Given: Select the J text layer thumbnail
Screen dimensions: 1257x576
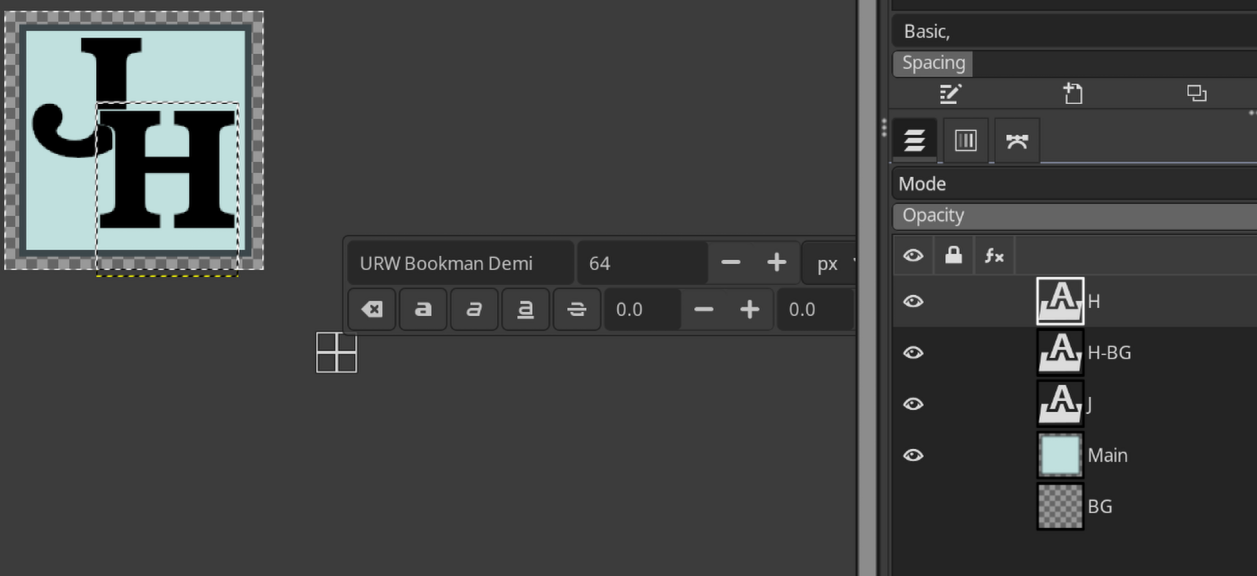Looking at the screenshot, I should pyautogui.click(x=1060, y=403).
